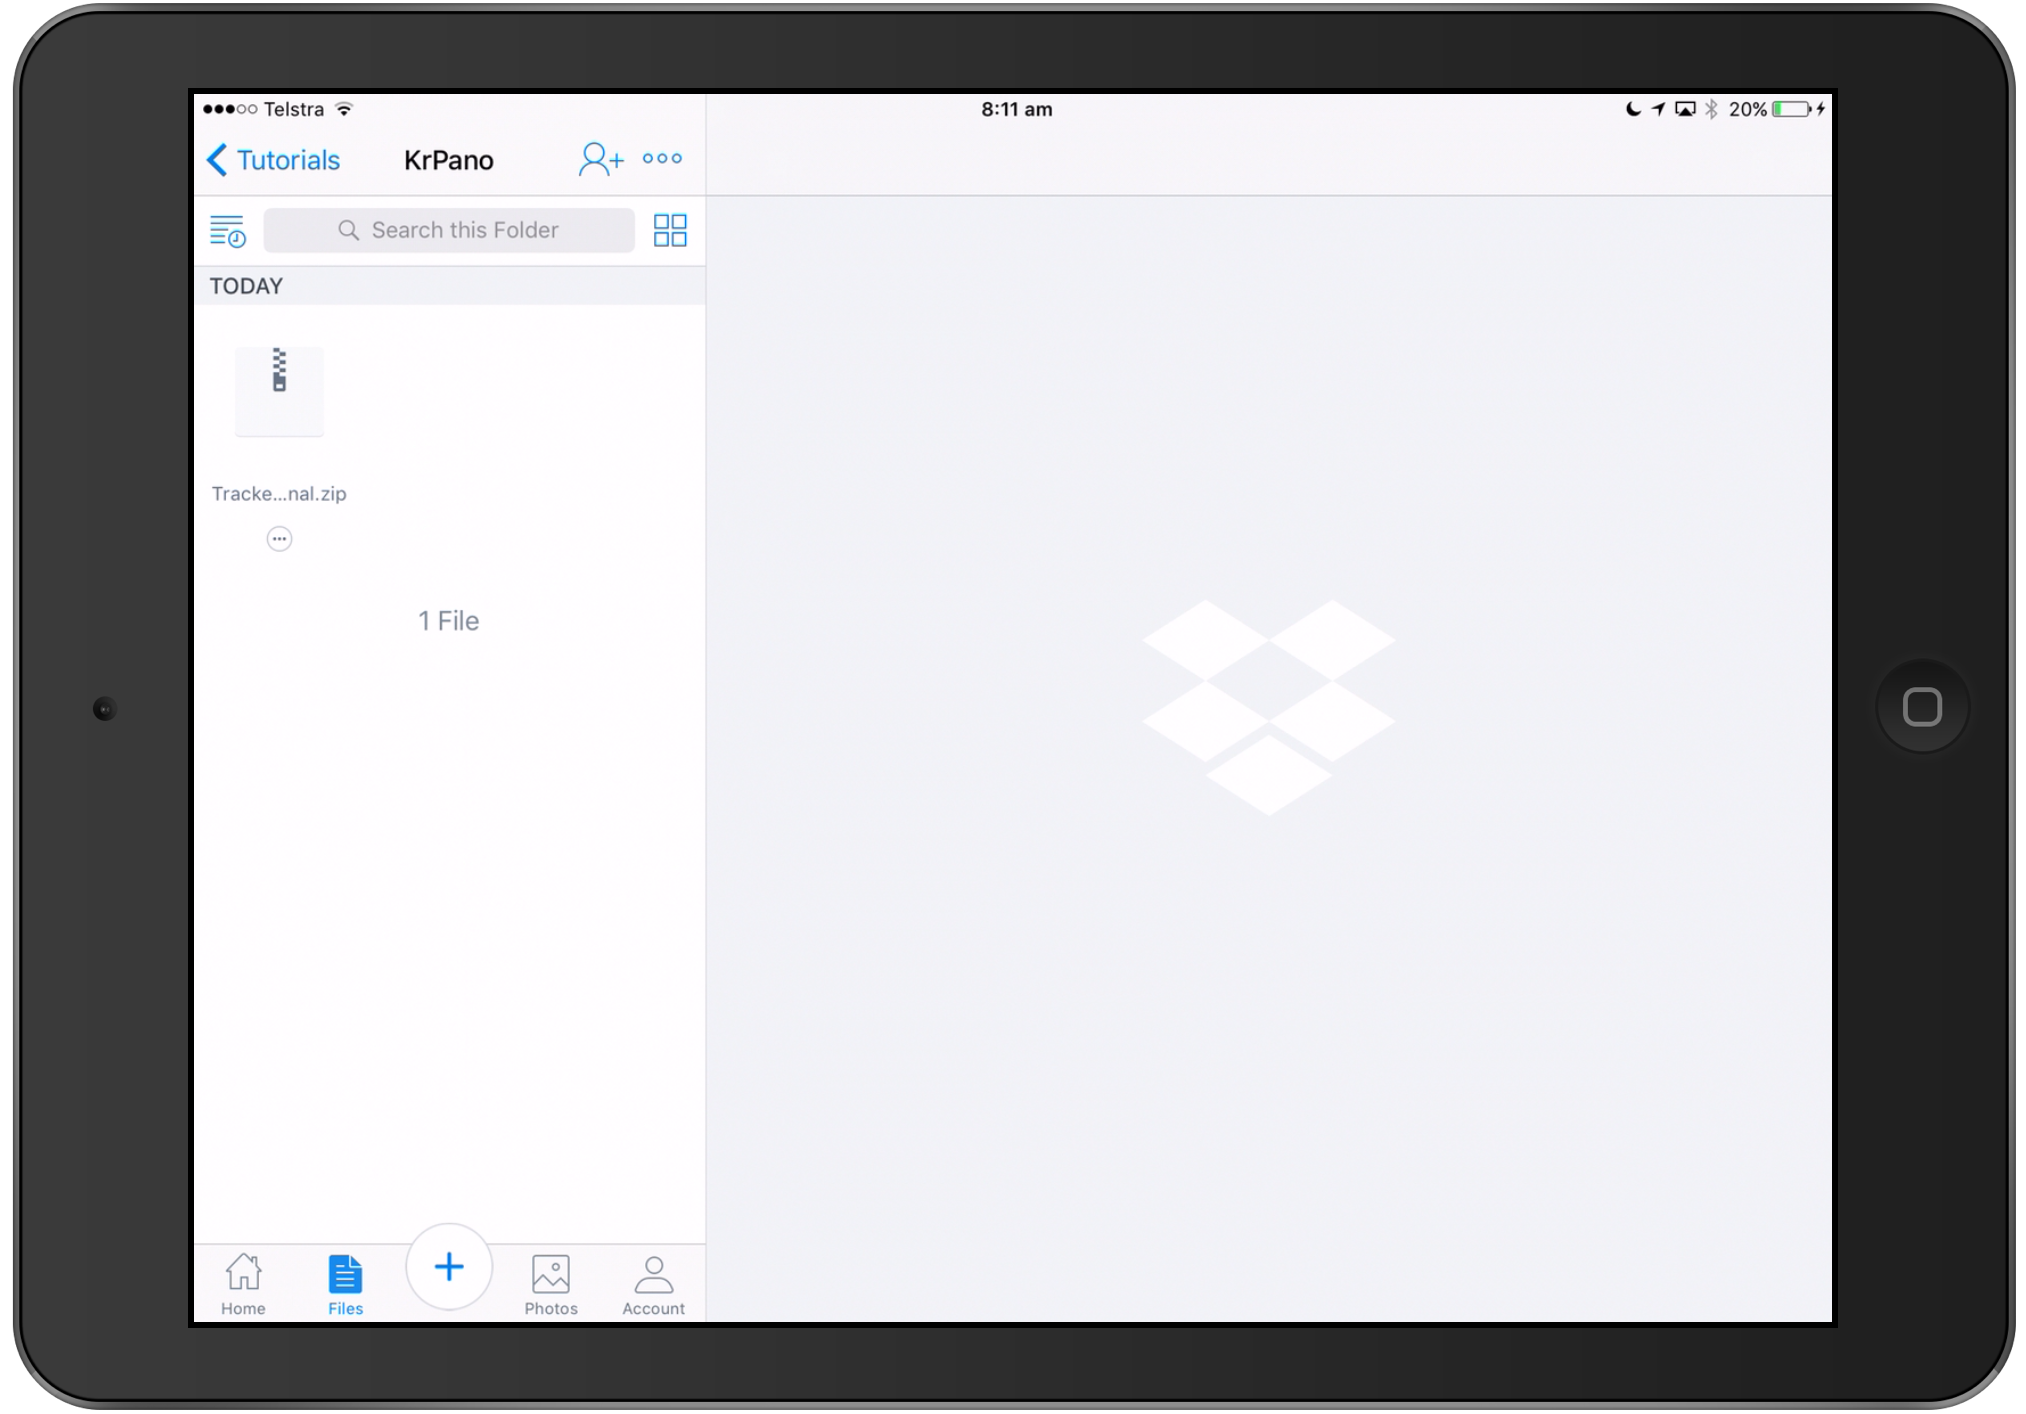Tap the Bluetooth status icon
This screenshot has width=2026, height=1414.
pos(1711,109)
